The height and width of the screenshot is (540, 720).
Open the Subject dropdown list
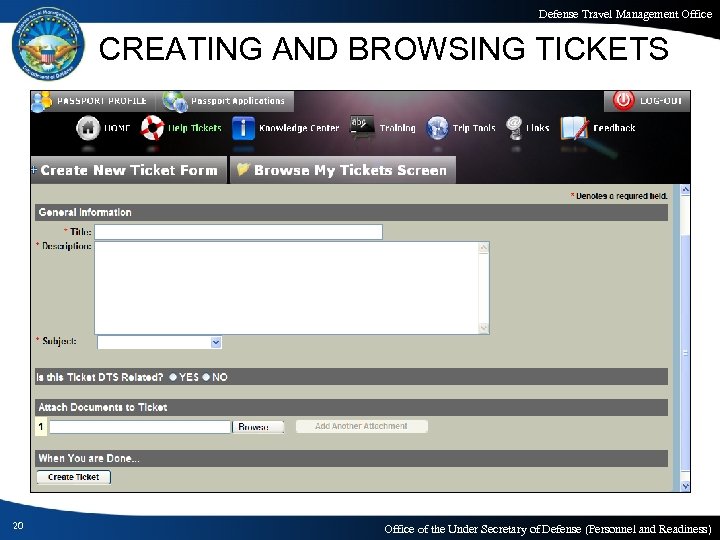tap(216, 342)
